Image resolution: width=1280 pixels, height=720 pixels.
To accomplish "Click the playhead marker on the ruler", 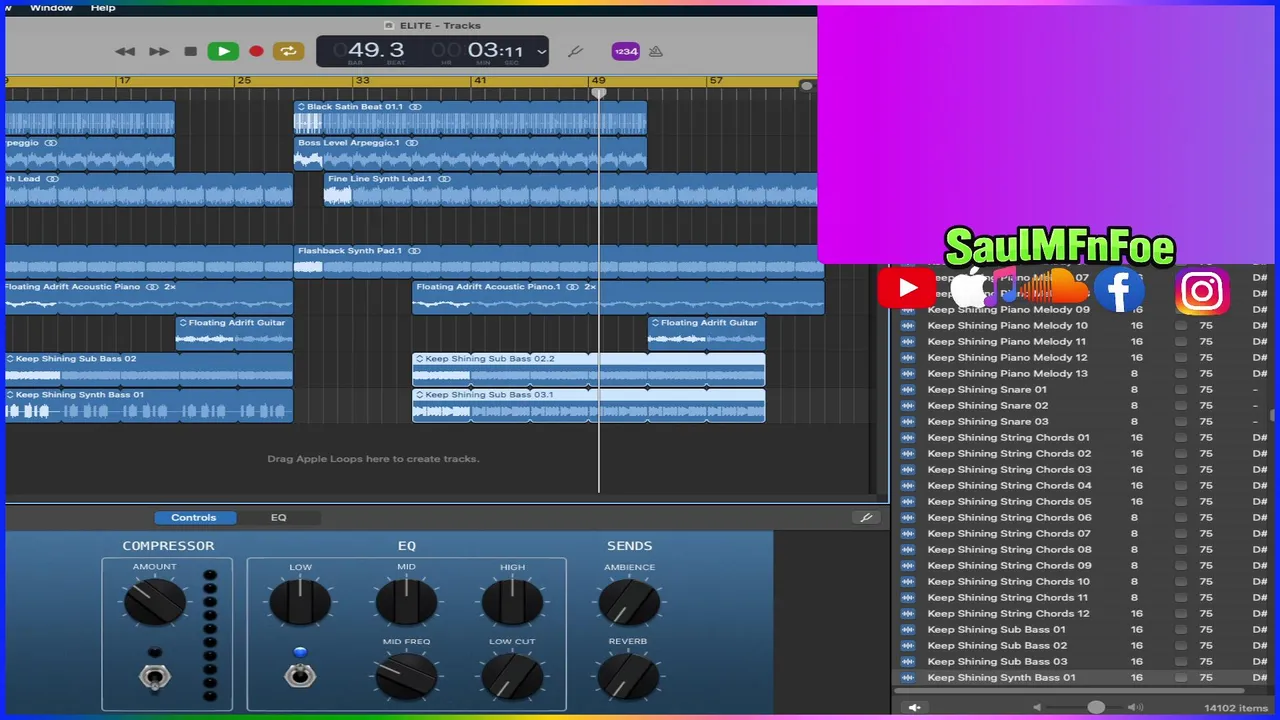I will (599, 93).
